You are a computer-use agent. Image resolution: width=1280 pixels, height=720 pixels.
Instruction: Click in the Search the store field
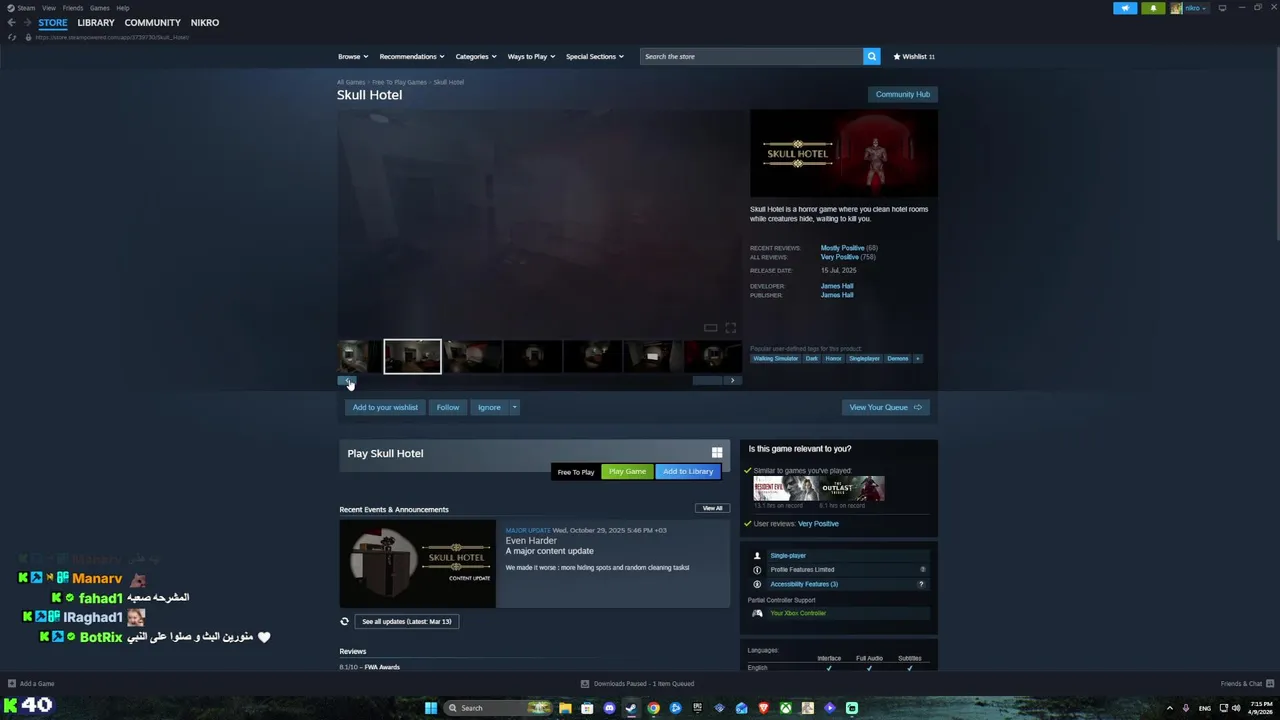751,56
